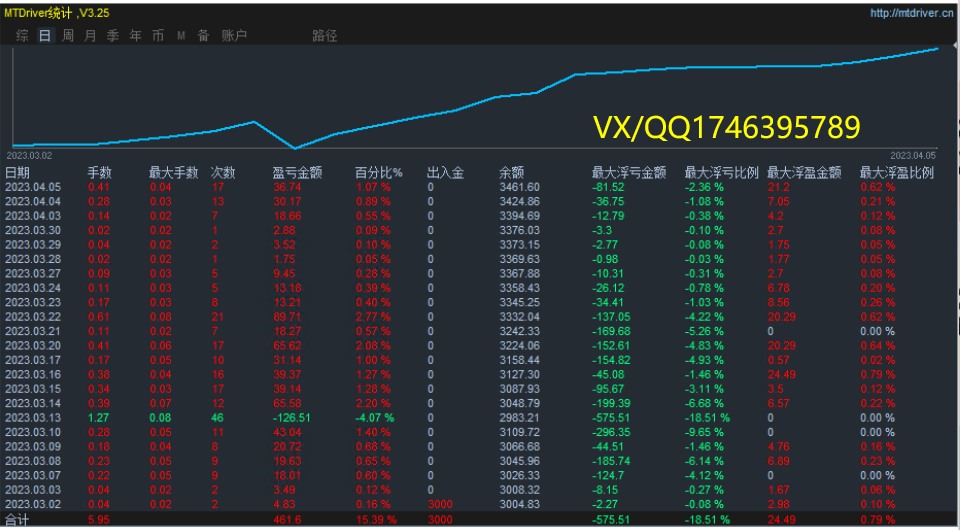Select the 2023.03.28 date cell

pos(33,259)
